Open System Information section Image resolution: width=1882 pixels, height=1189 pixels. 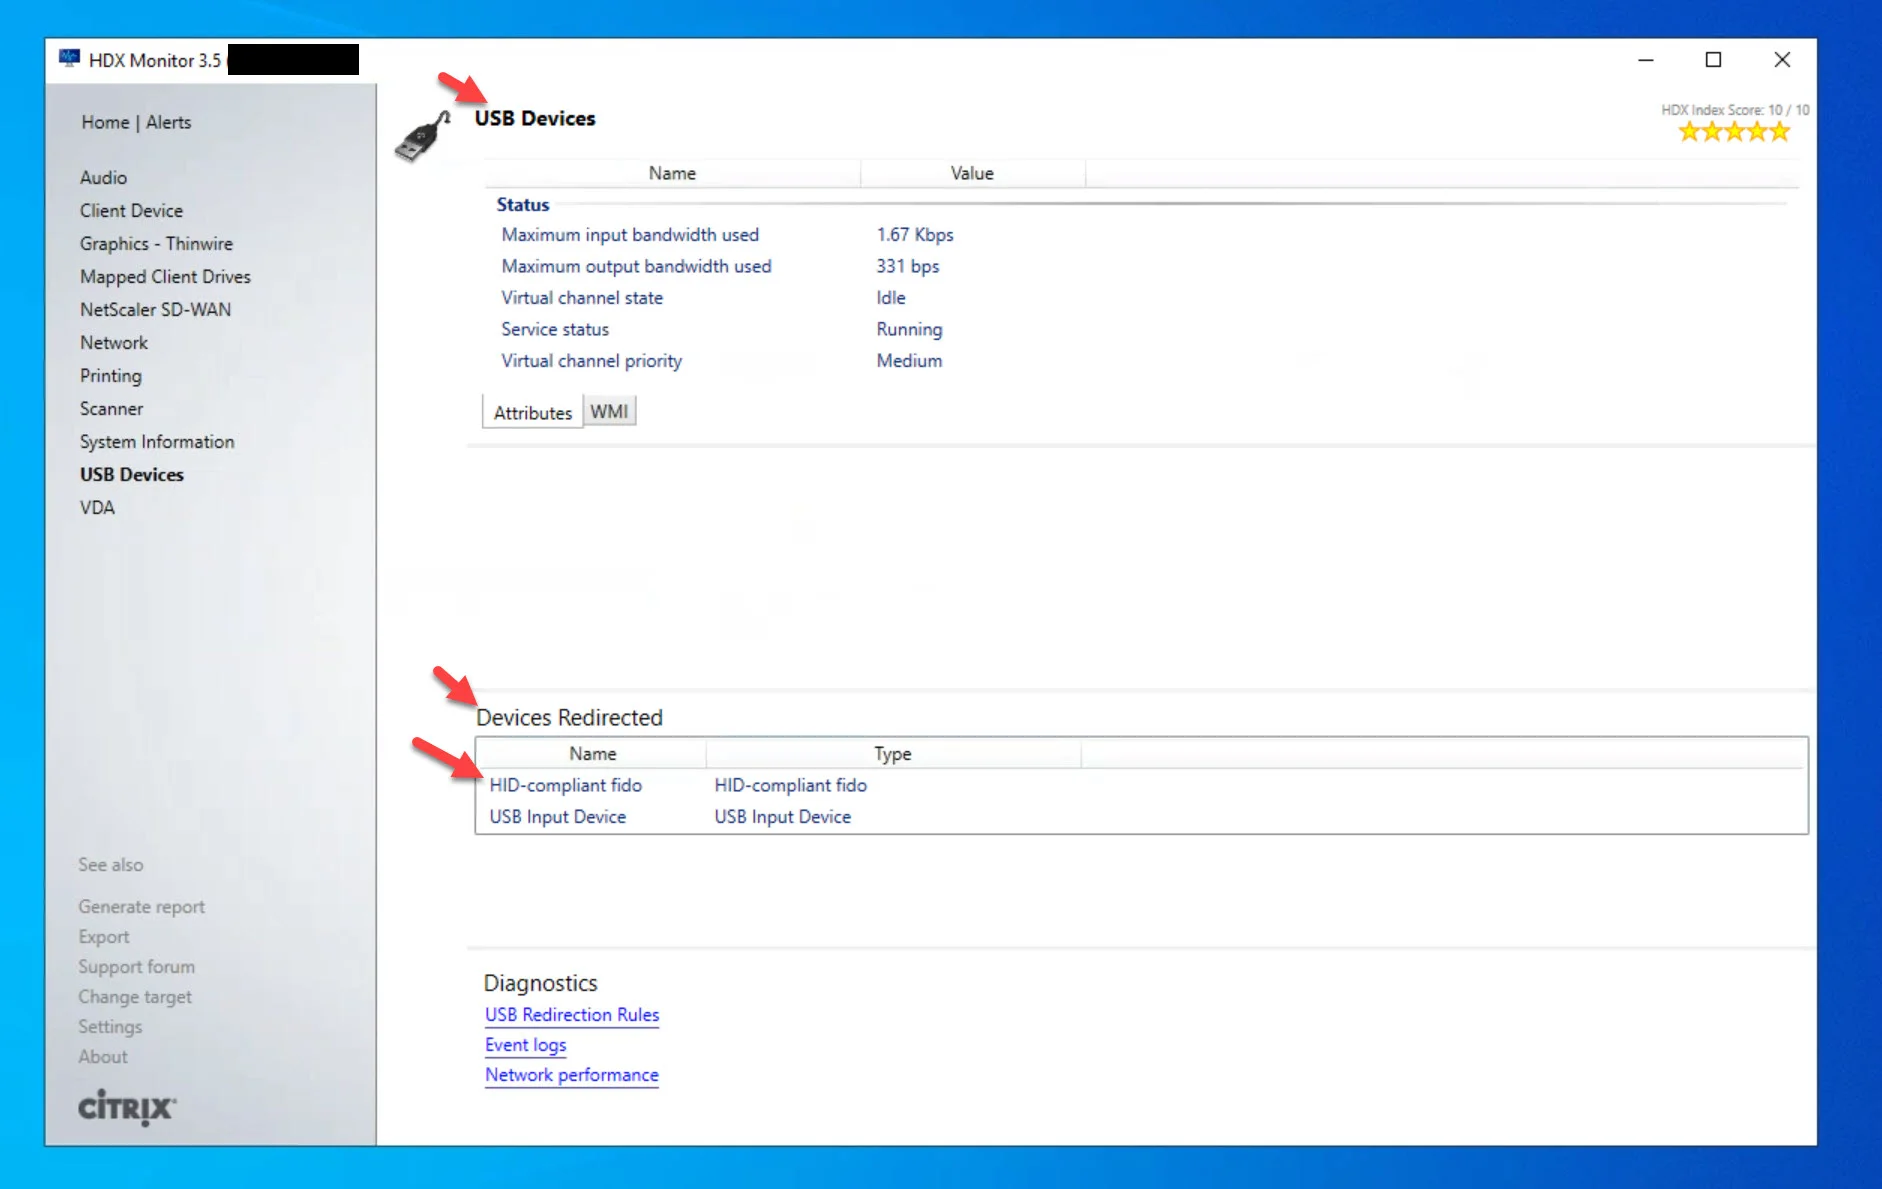(x=157, y=441)
